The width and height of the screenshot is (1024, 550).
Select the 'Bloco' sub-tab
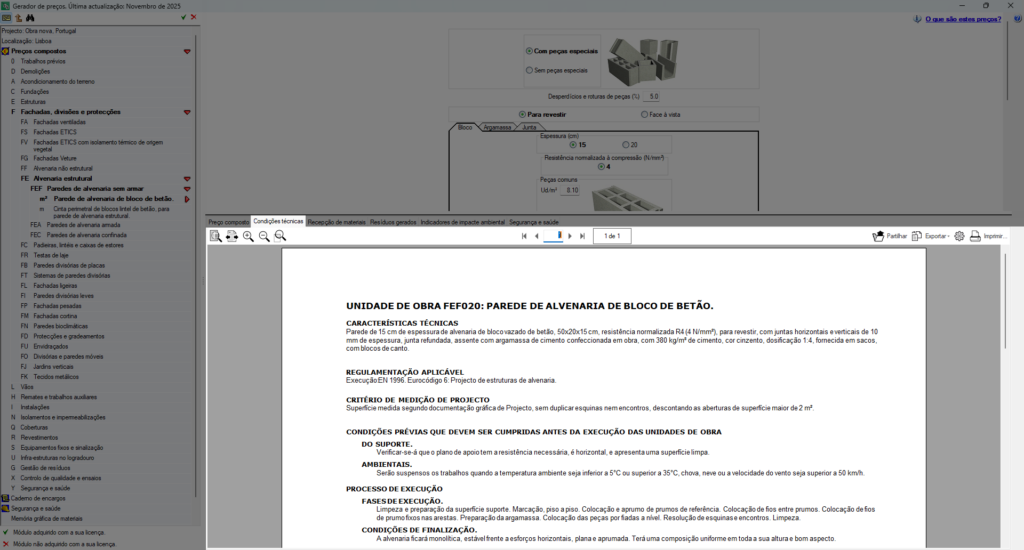[x=465, y=127]
